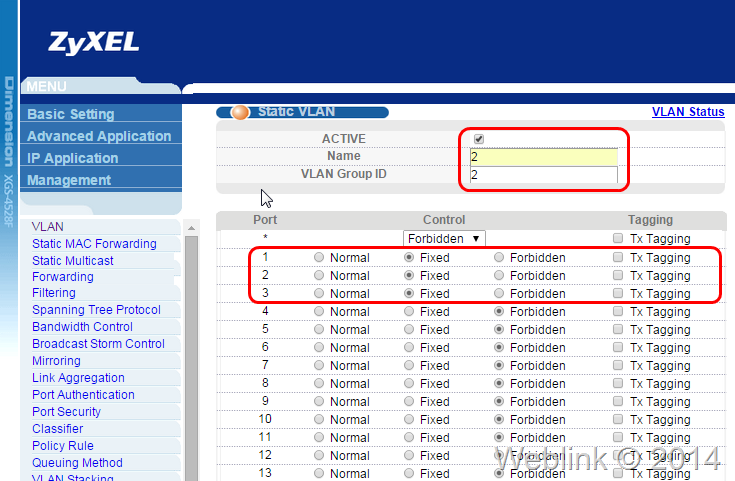
Task: Select Forbidden radio for port 7
Action: click(499, 365)
